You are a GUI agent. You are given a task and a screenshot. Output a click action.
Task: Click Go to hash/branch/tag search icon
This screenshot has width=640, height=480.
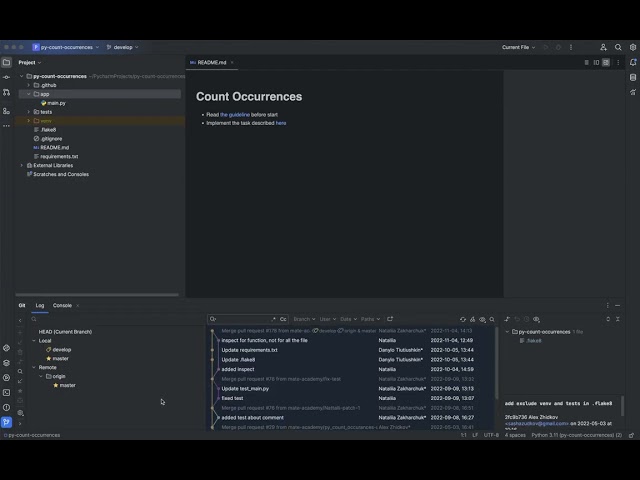click(492, 319)
